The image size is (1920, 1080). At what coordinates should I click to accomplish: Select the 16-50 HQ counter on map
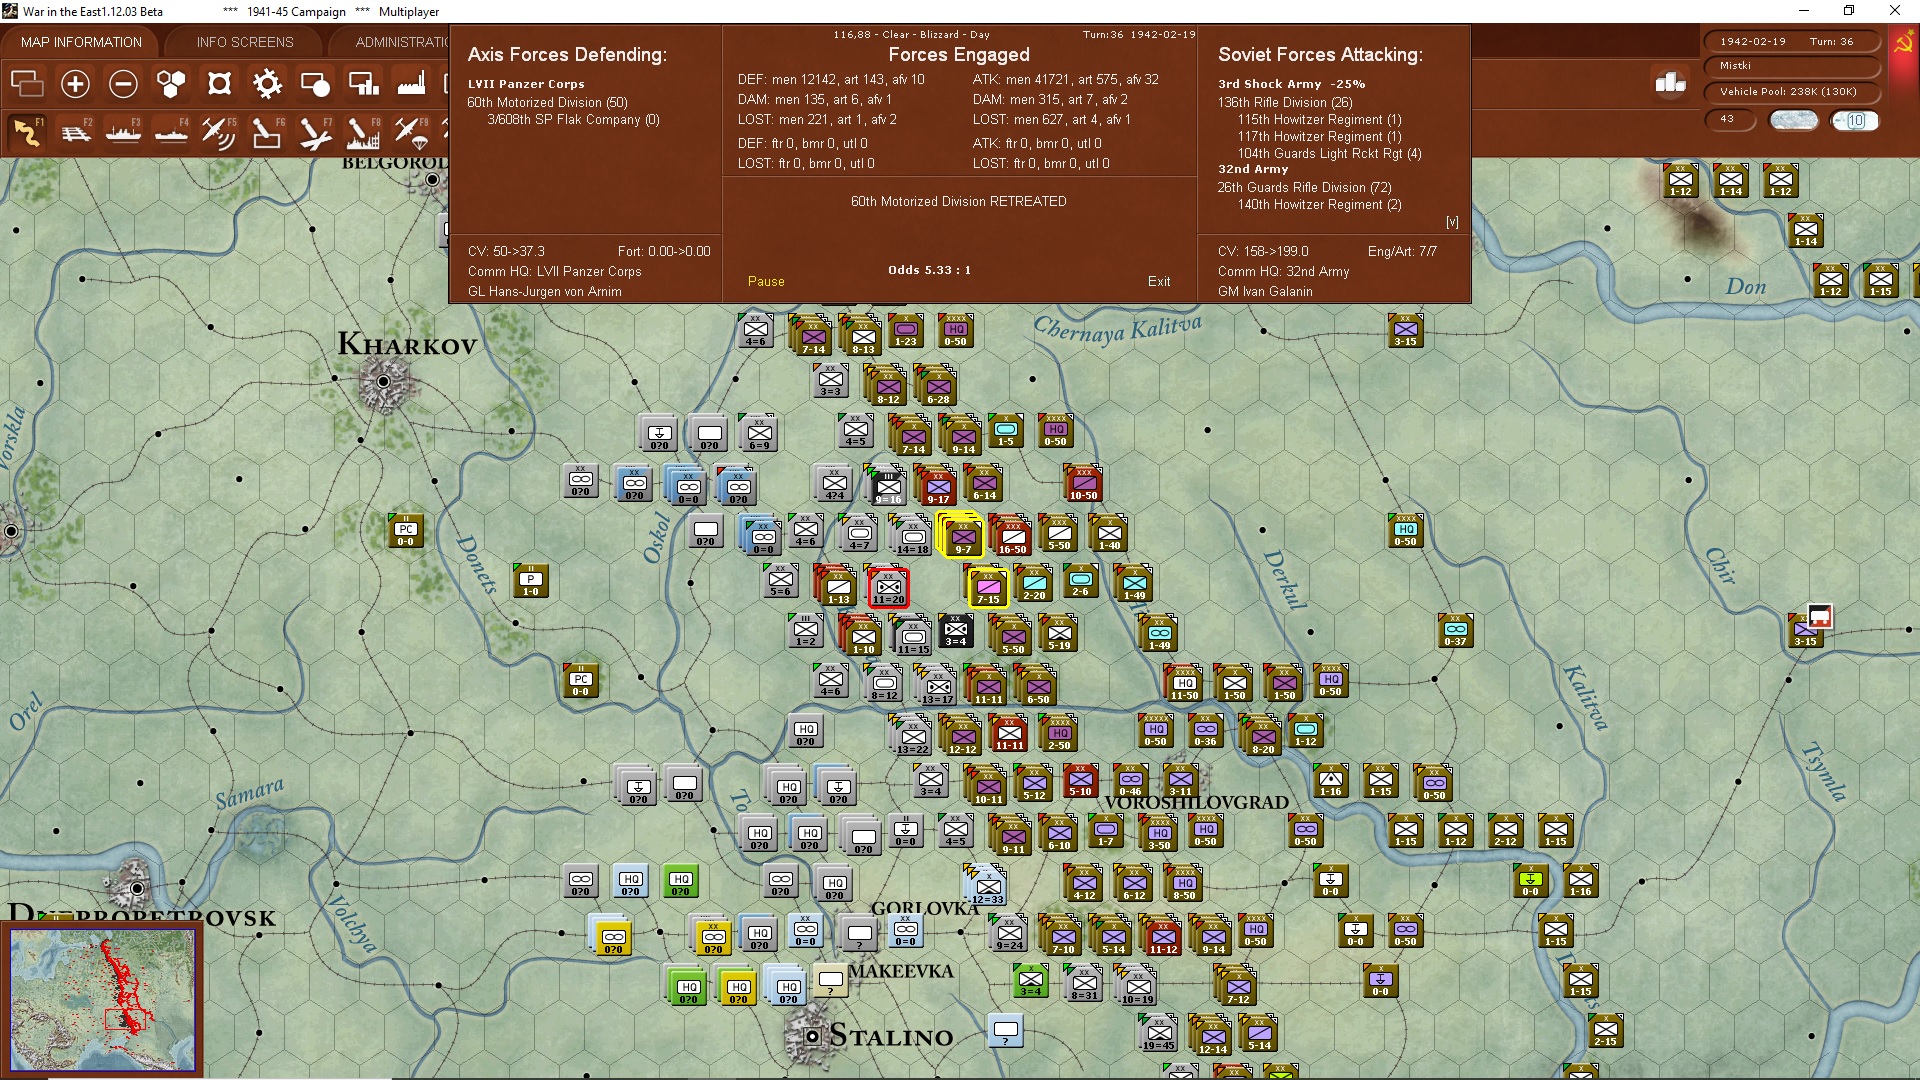(1012, 537)
